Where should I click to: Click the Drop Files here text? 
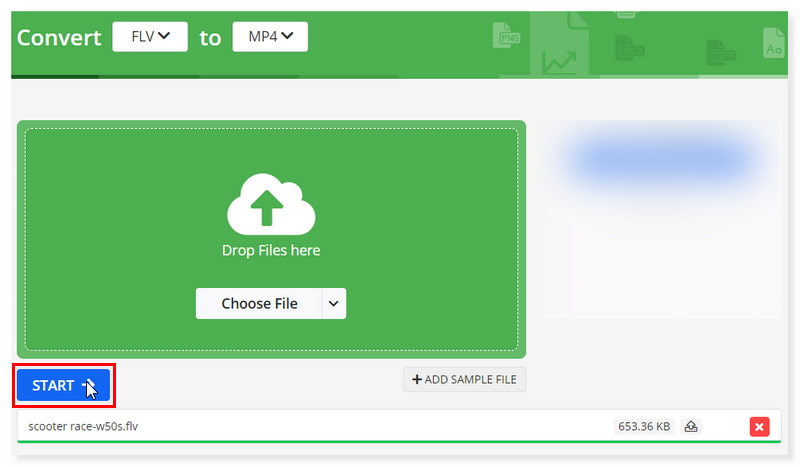coord(271,251)
